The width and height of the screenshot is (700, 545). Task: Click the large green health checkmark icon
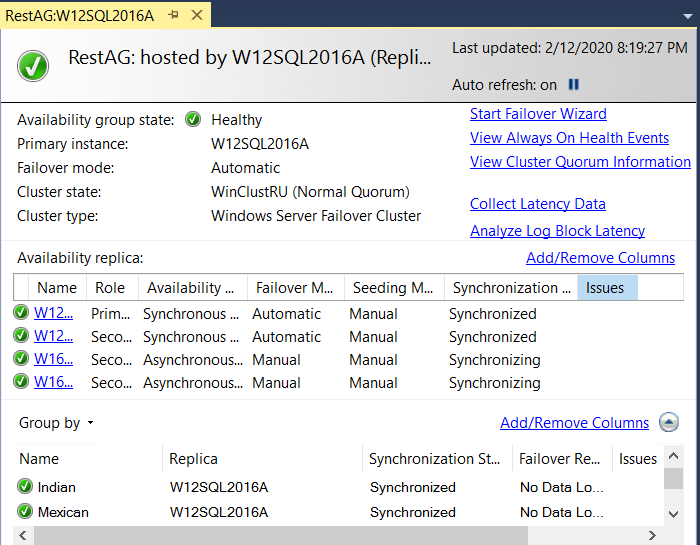33,67
